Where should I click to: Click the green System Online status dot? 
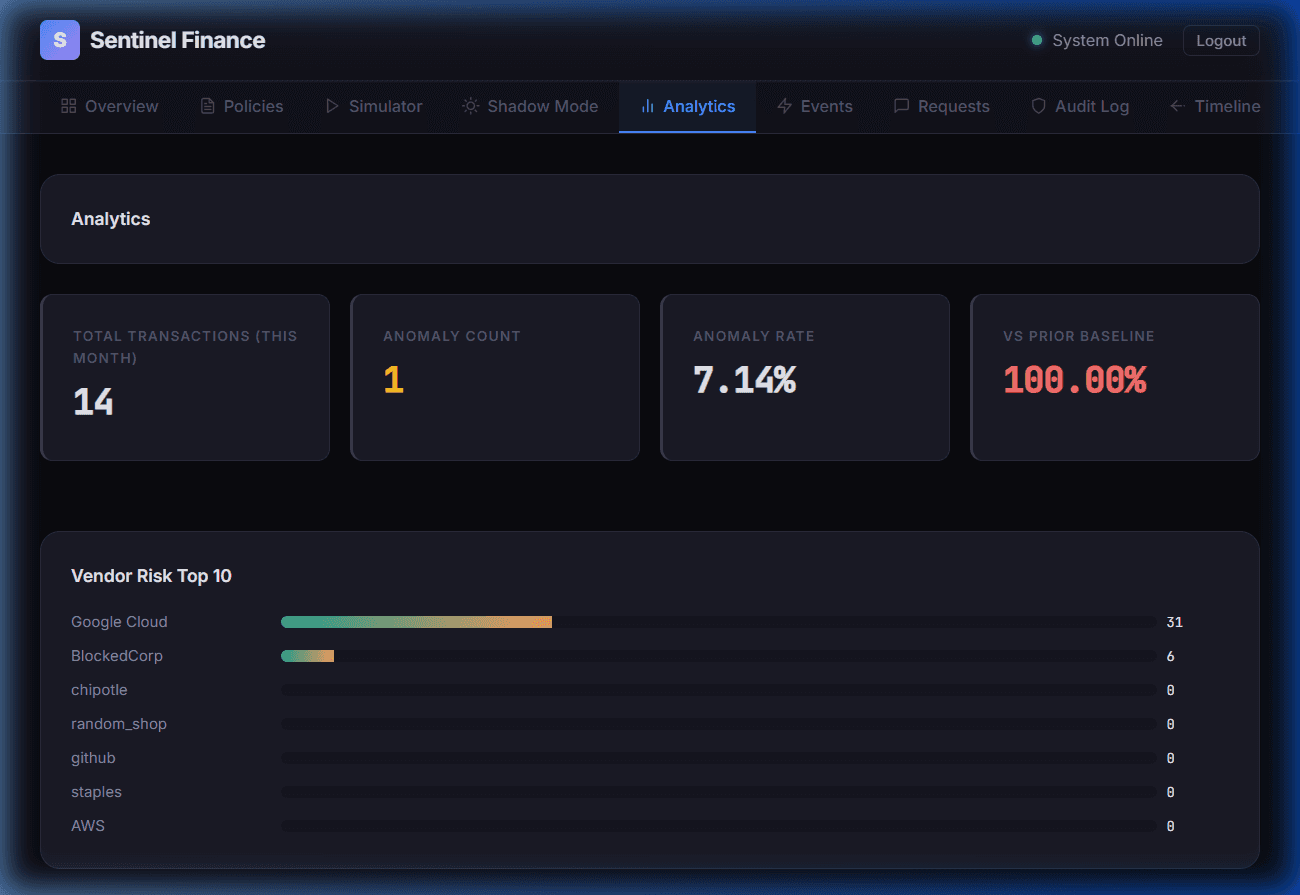click(1037, 41)
